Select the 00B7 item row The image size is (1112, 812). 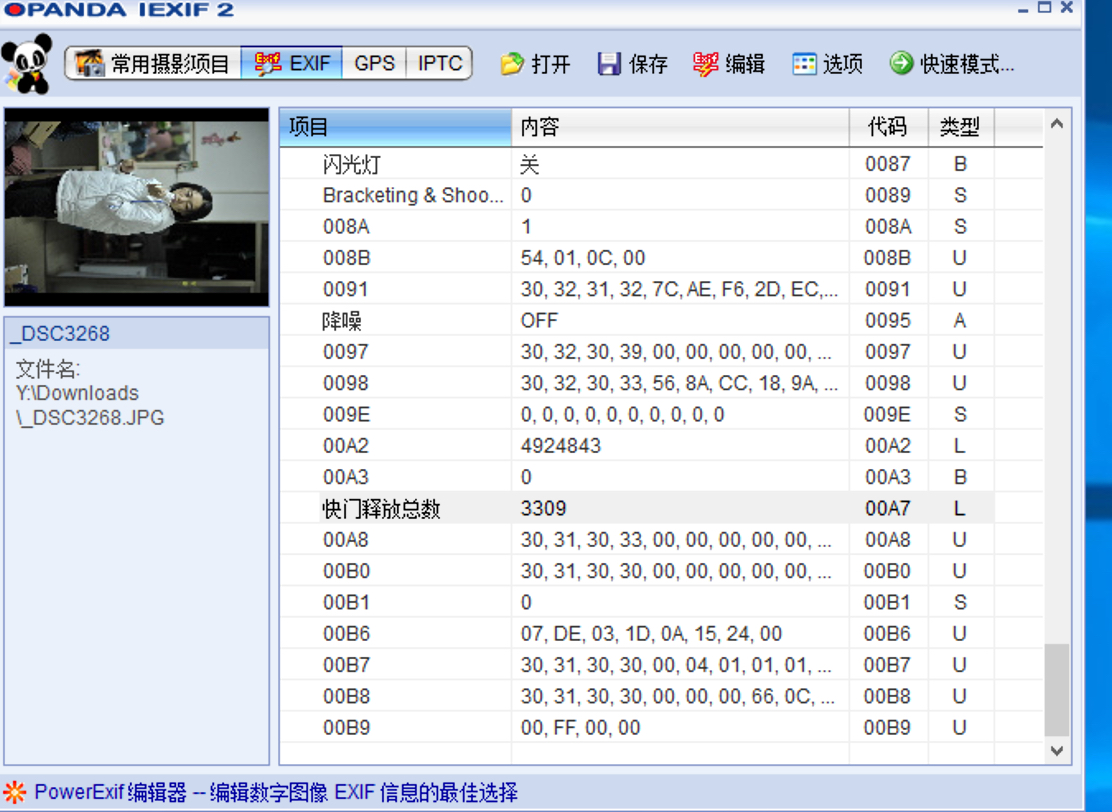click(x=661, y=664)
